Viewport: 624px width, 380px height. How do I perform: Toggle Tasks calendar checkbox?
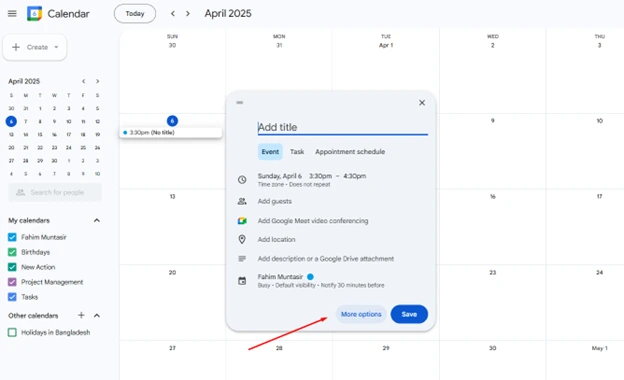(x=12, y=297)
